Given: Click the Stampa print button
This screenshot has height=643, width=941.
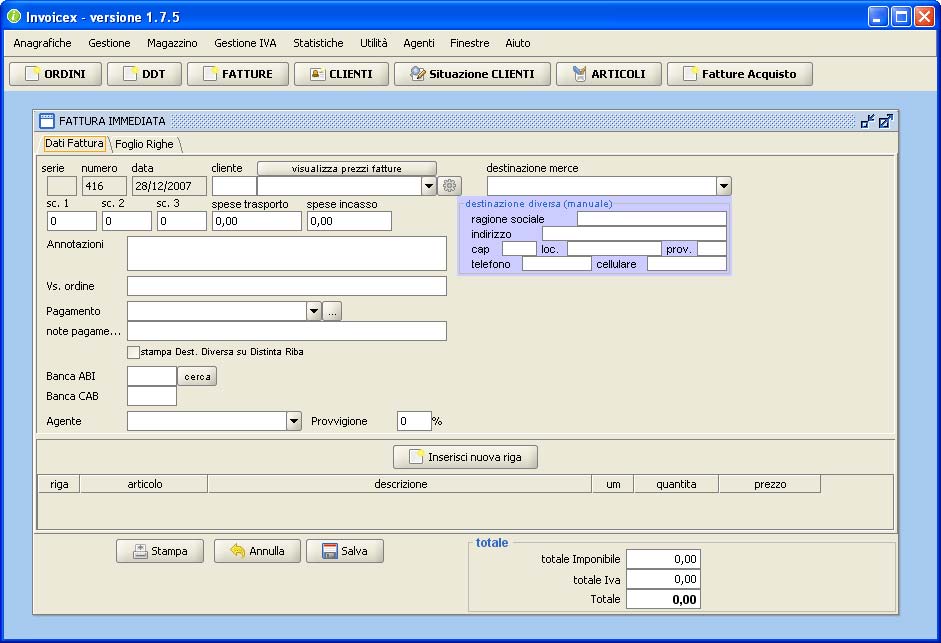Looking at the screenshot, I should click(x=160, y=551).
